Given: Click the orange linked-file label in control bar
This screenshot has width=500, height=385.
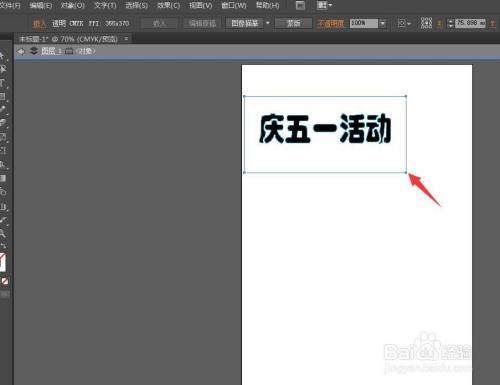Looking at the screenshot, I should pos(39,23).
